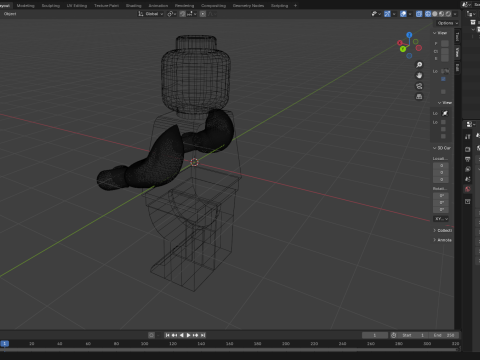Screen dimensions: 480x360
Task: Select material preview shading mode
Action: 441,14
